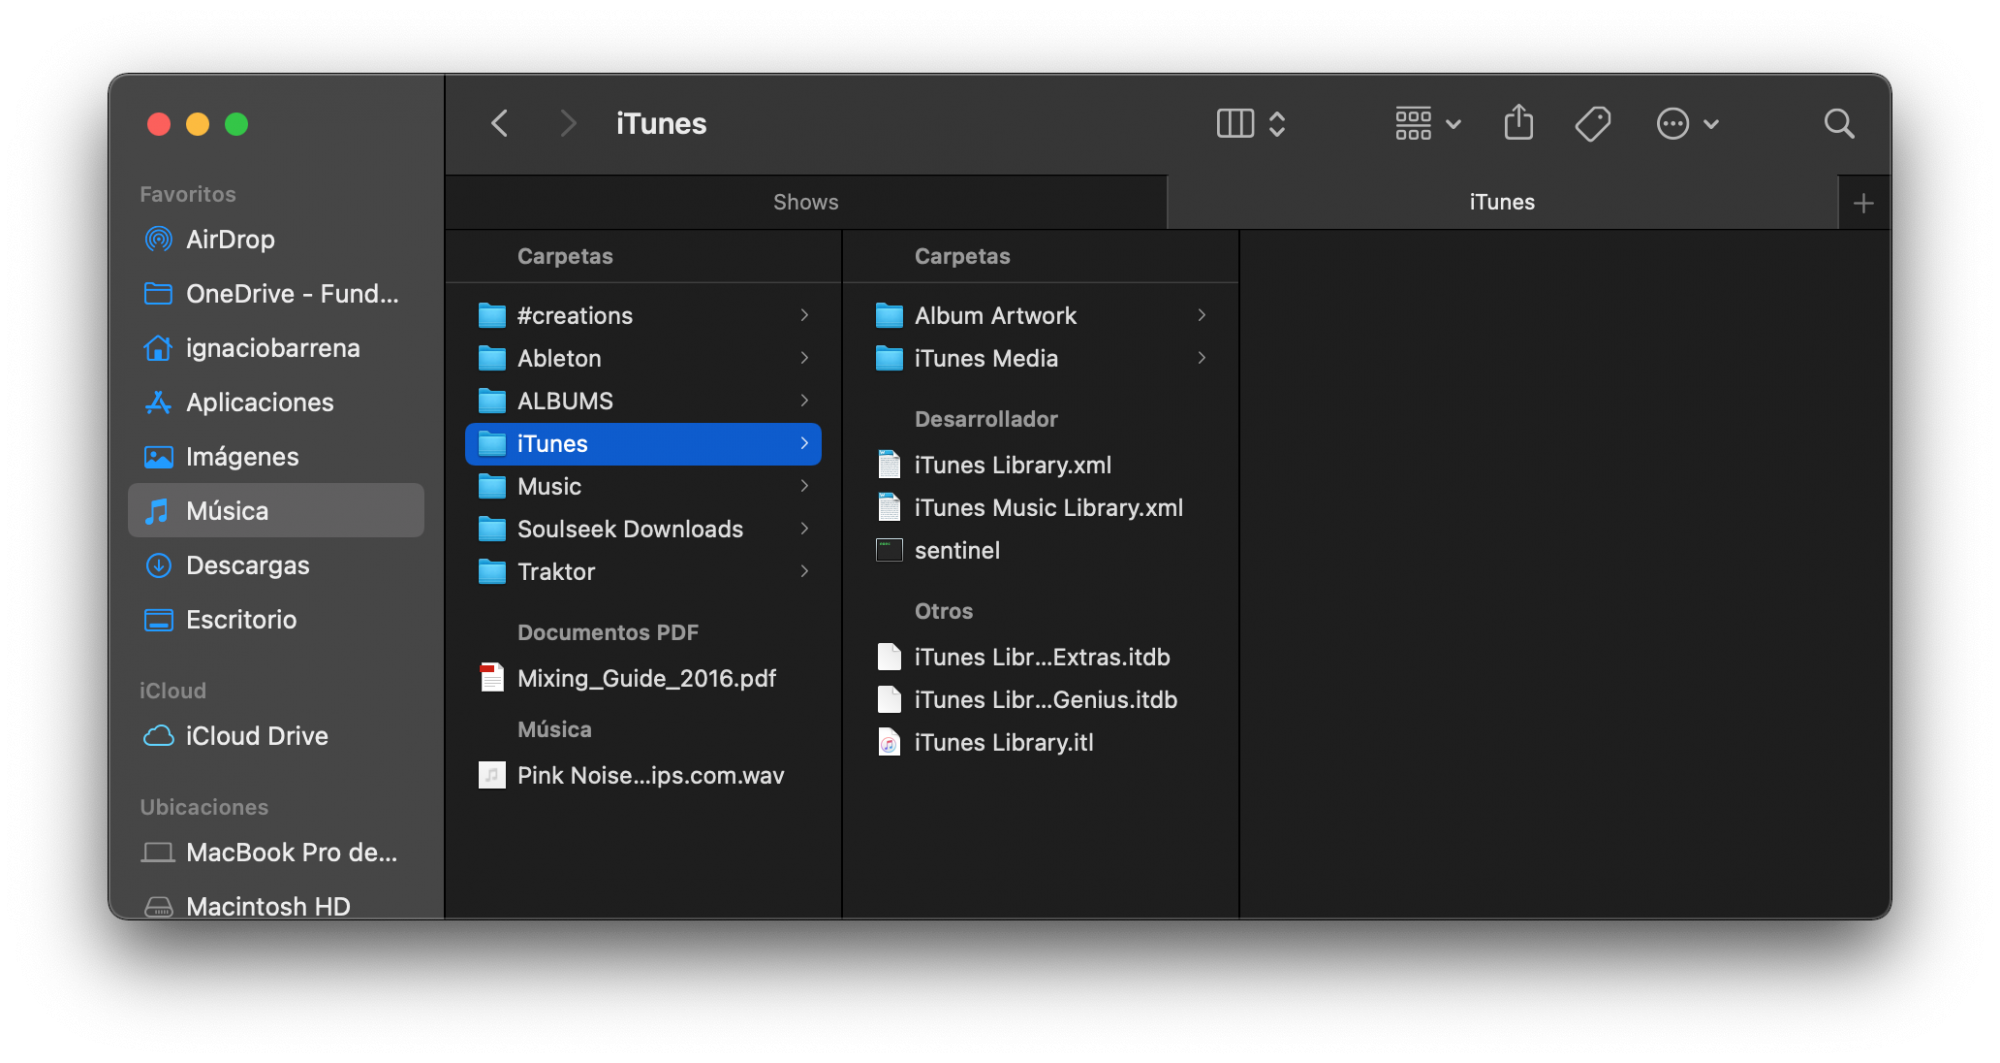Go forward with the right arrow button
Screen dimensions: 2000x1063
coord(568,124)
